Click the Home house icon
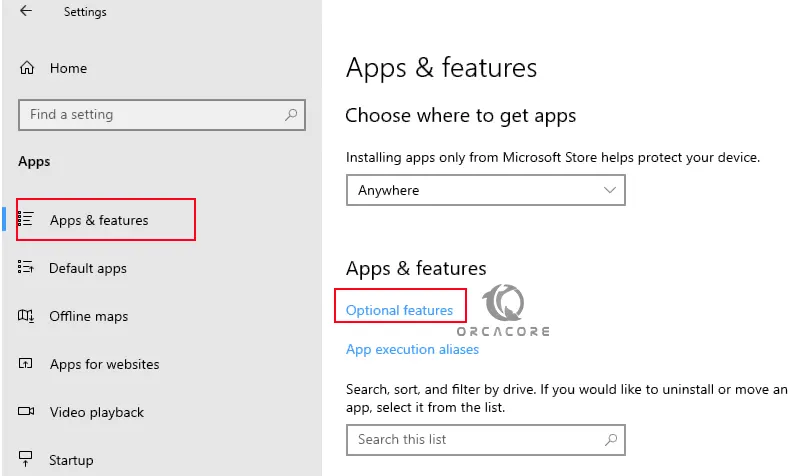Viewport: 802px width, 476px height. [x=27, y=68]
